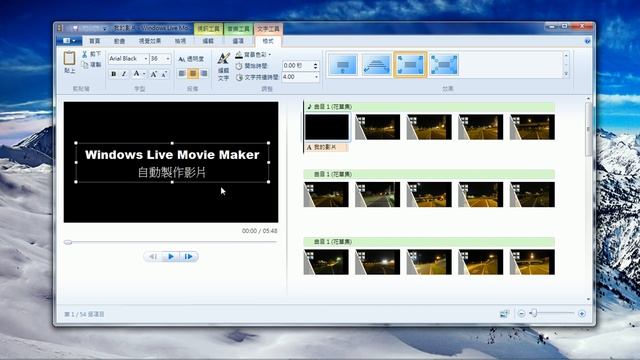
Task: Zoom in the timeline with plus button
Action: pos(582,313)
